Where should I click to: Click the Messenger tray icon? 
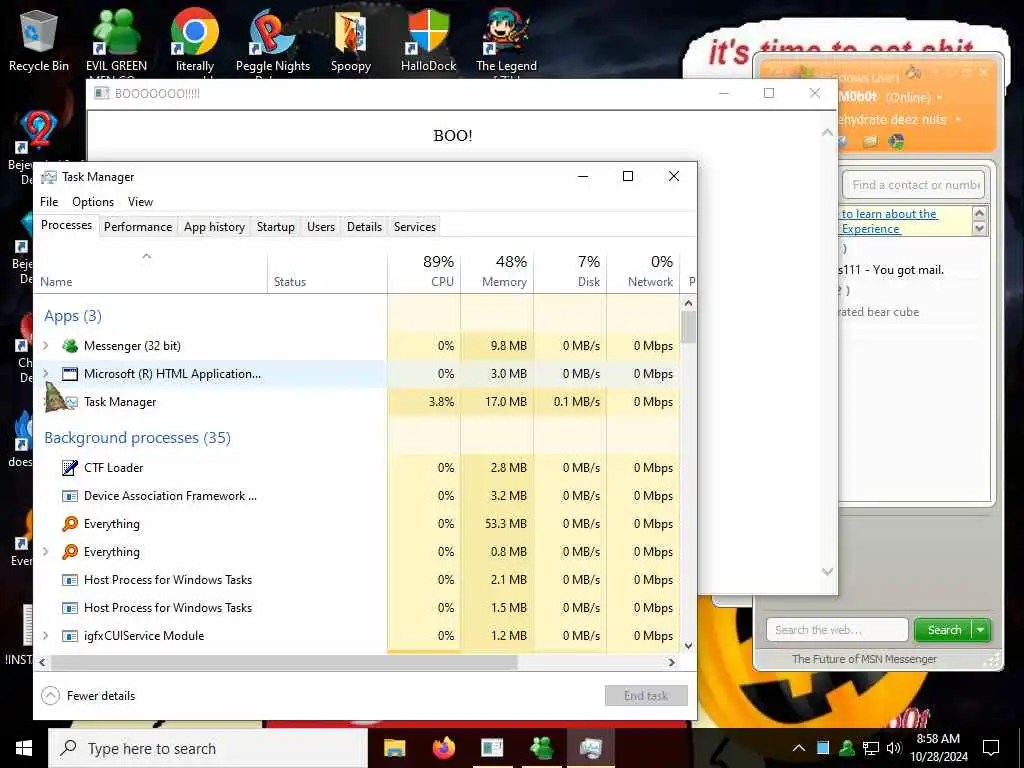click(847, 748)
